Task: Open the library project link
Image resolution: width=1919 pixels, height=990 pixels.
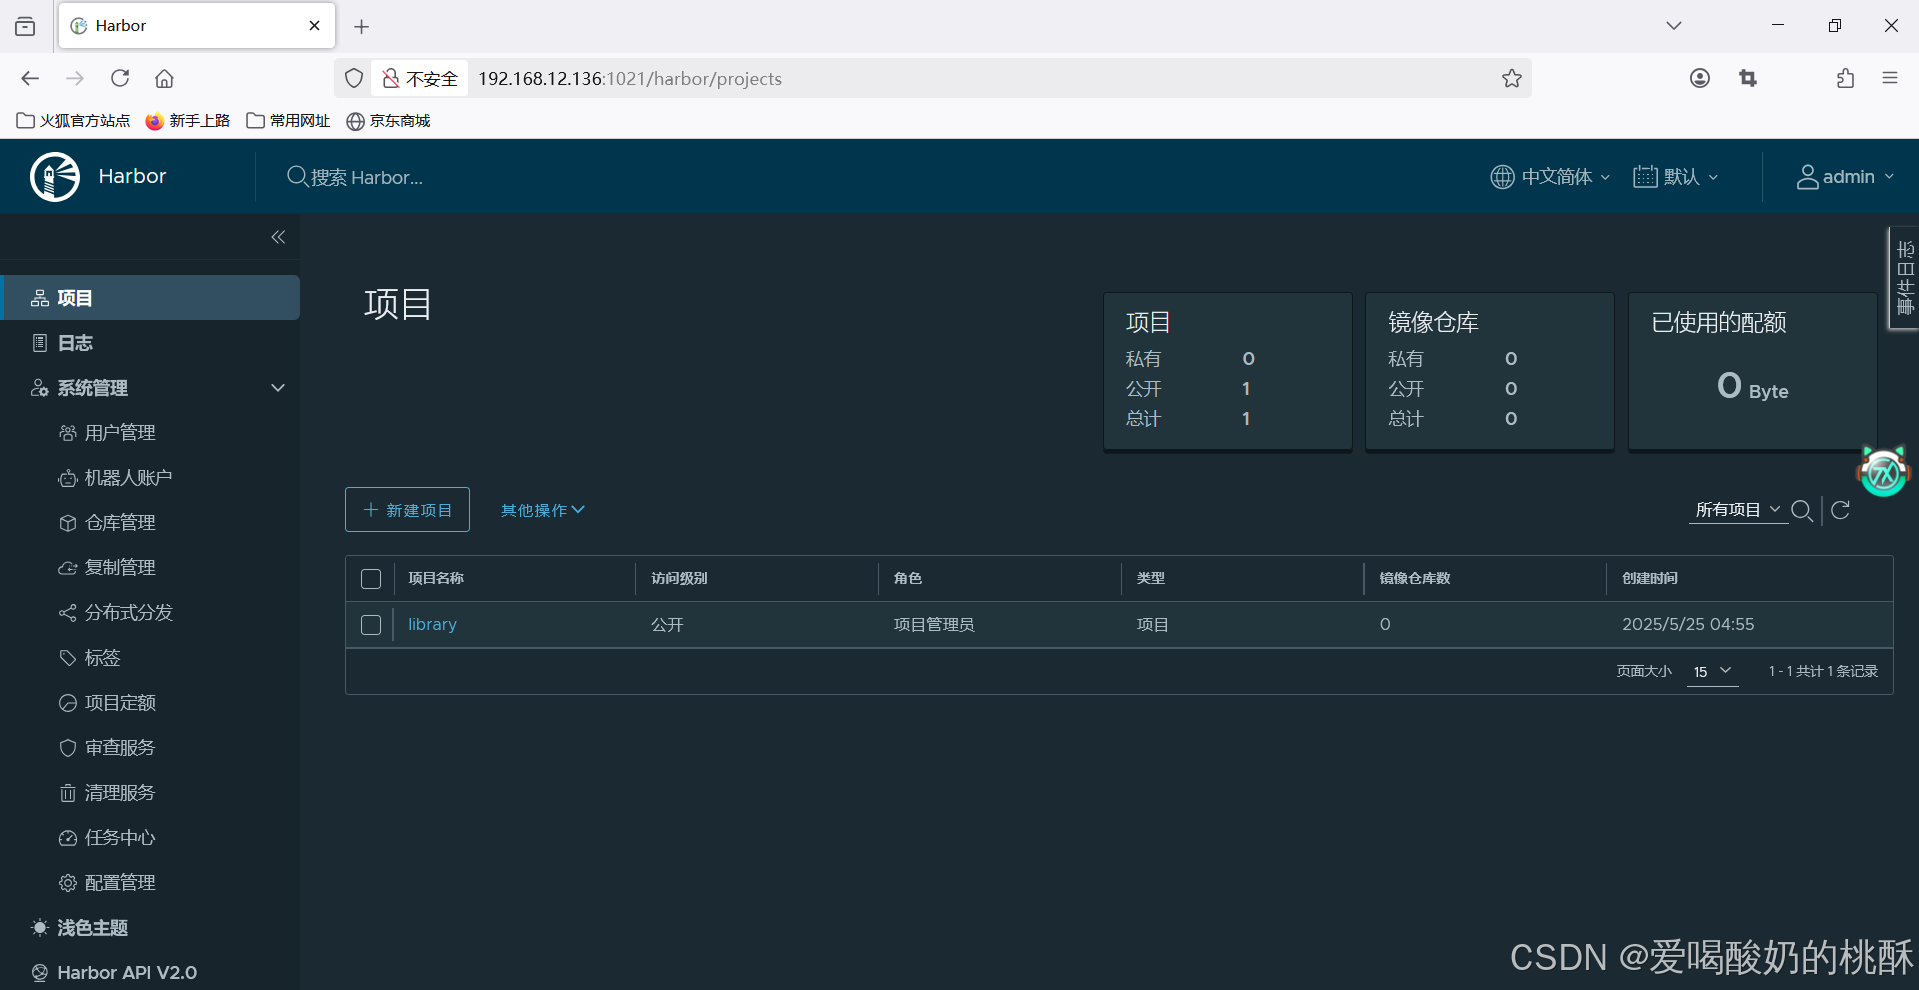Action: [x=432, y=625]
